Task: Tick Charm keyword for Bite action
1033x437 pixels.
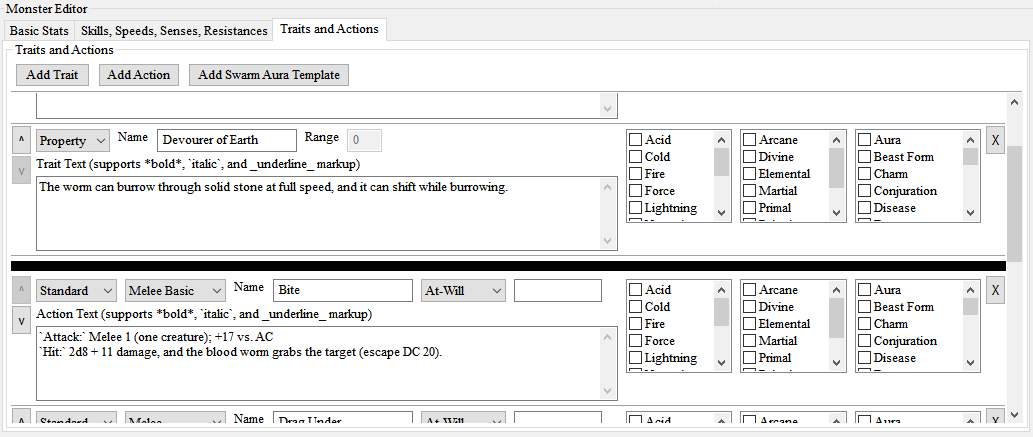Action: (x=865, y=324)
